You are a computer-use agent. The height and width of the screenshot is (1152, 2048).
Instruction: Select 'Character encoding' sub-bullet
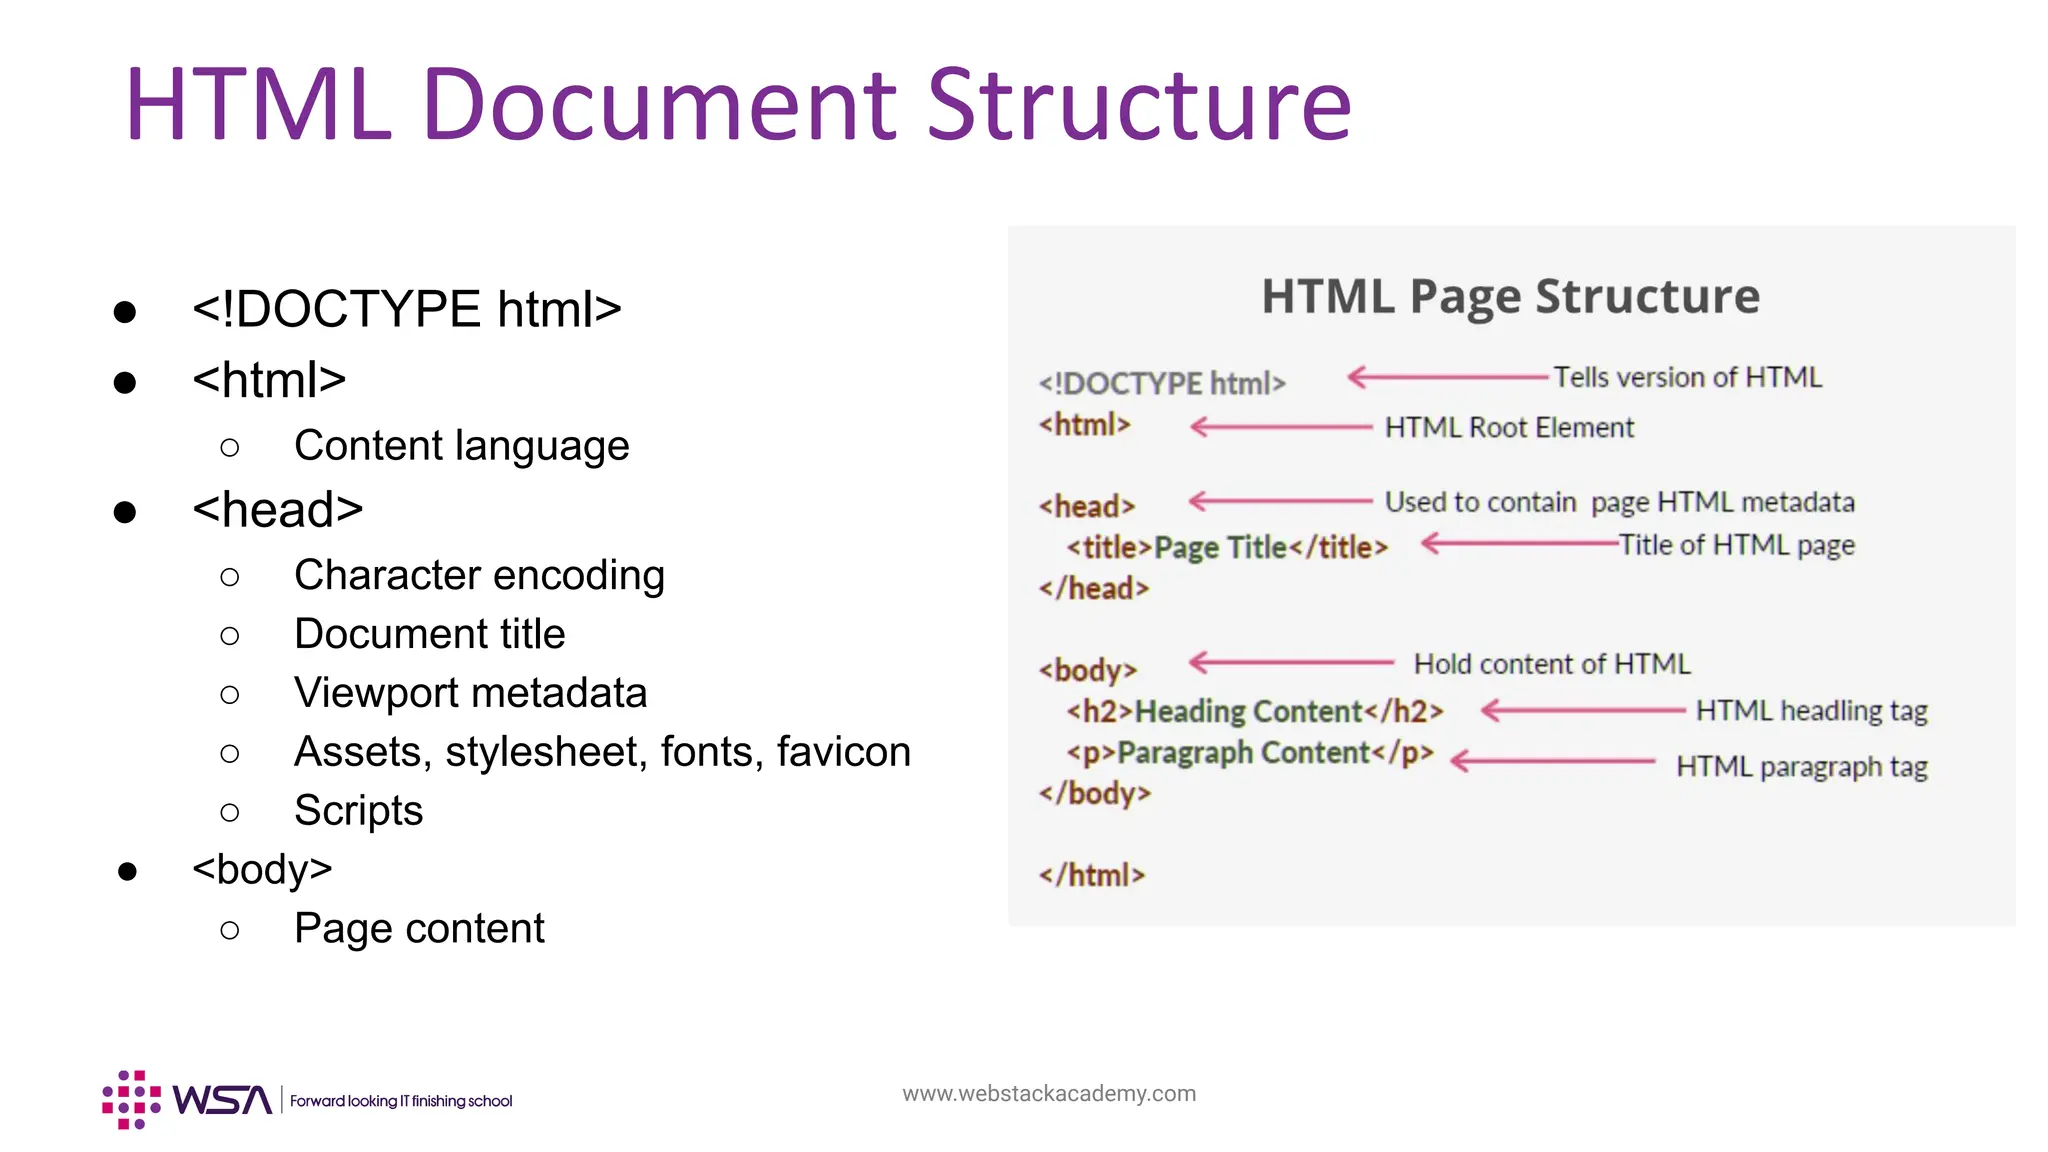(x=479, y=575)
